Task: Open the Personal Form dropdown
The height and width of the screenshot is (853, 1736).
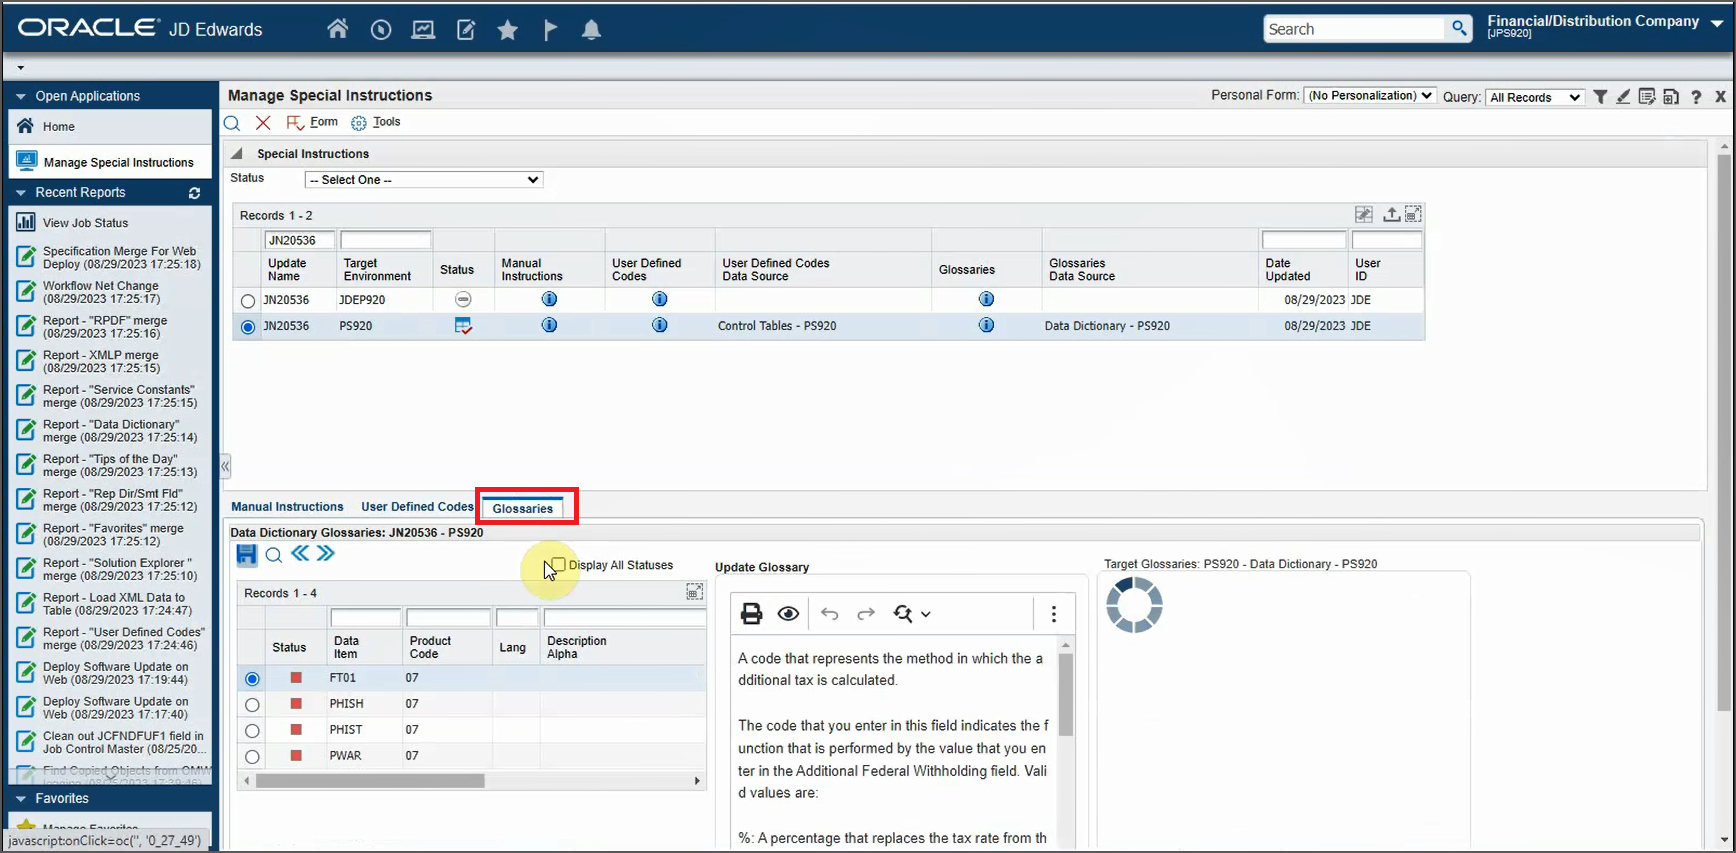Action: click(1370, 96)
